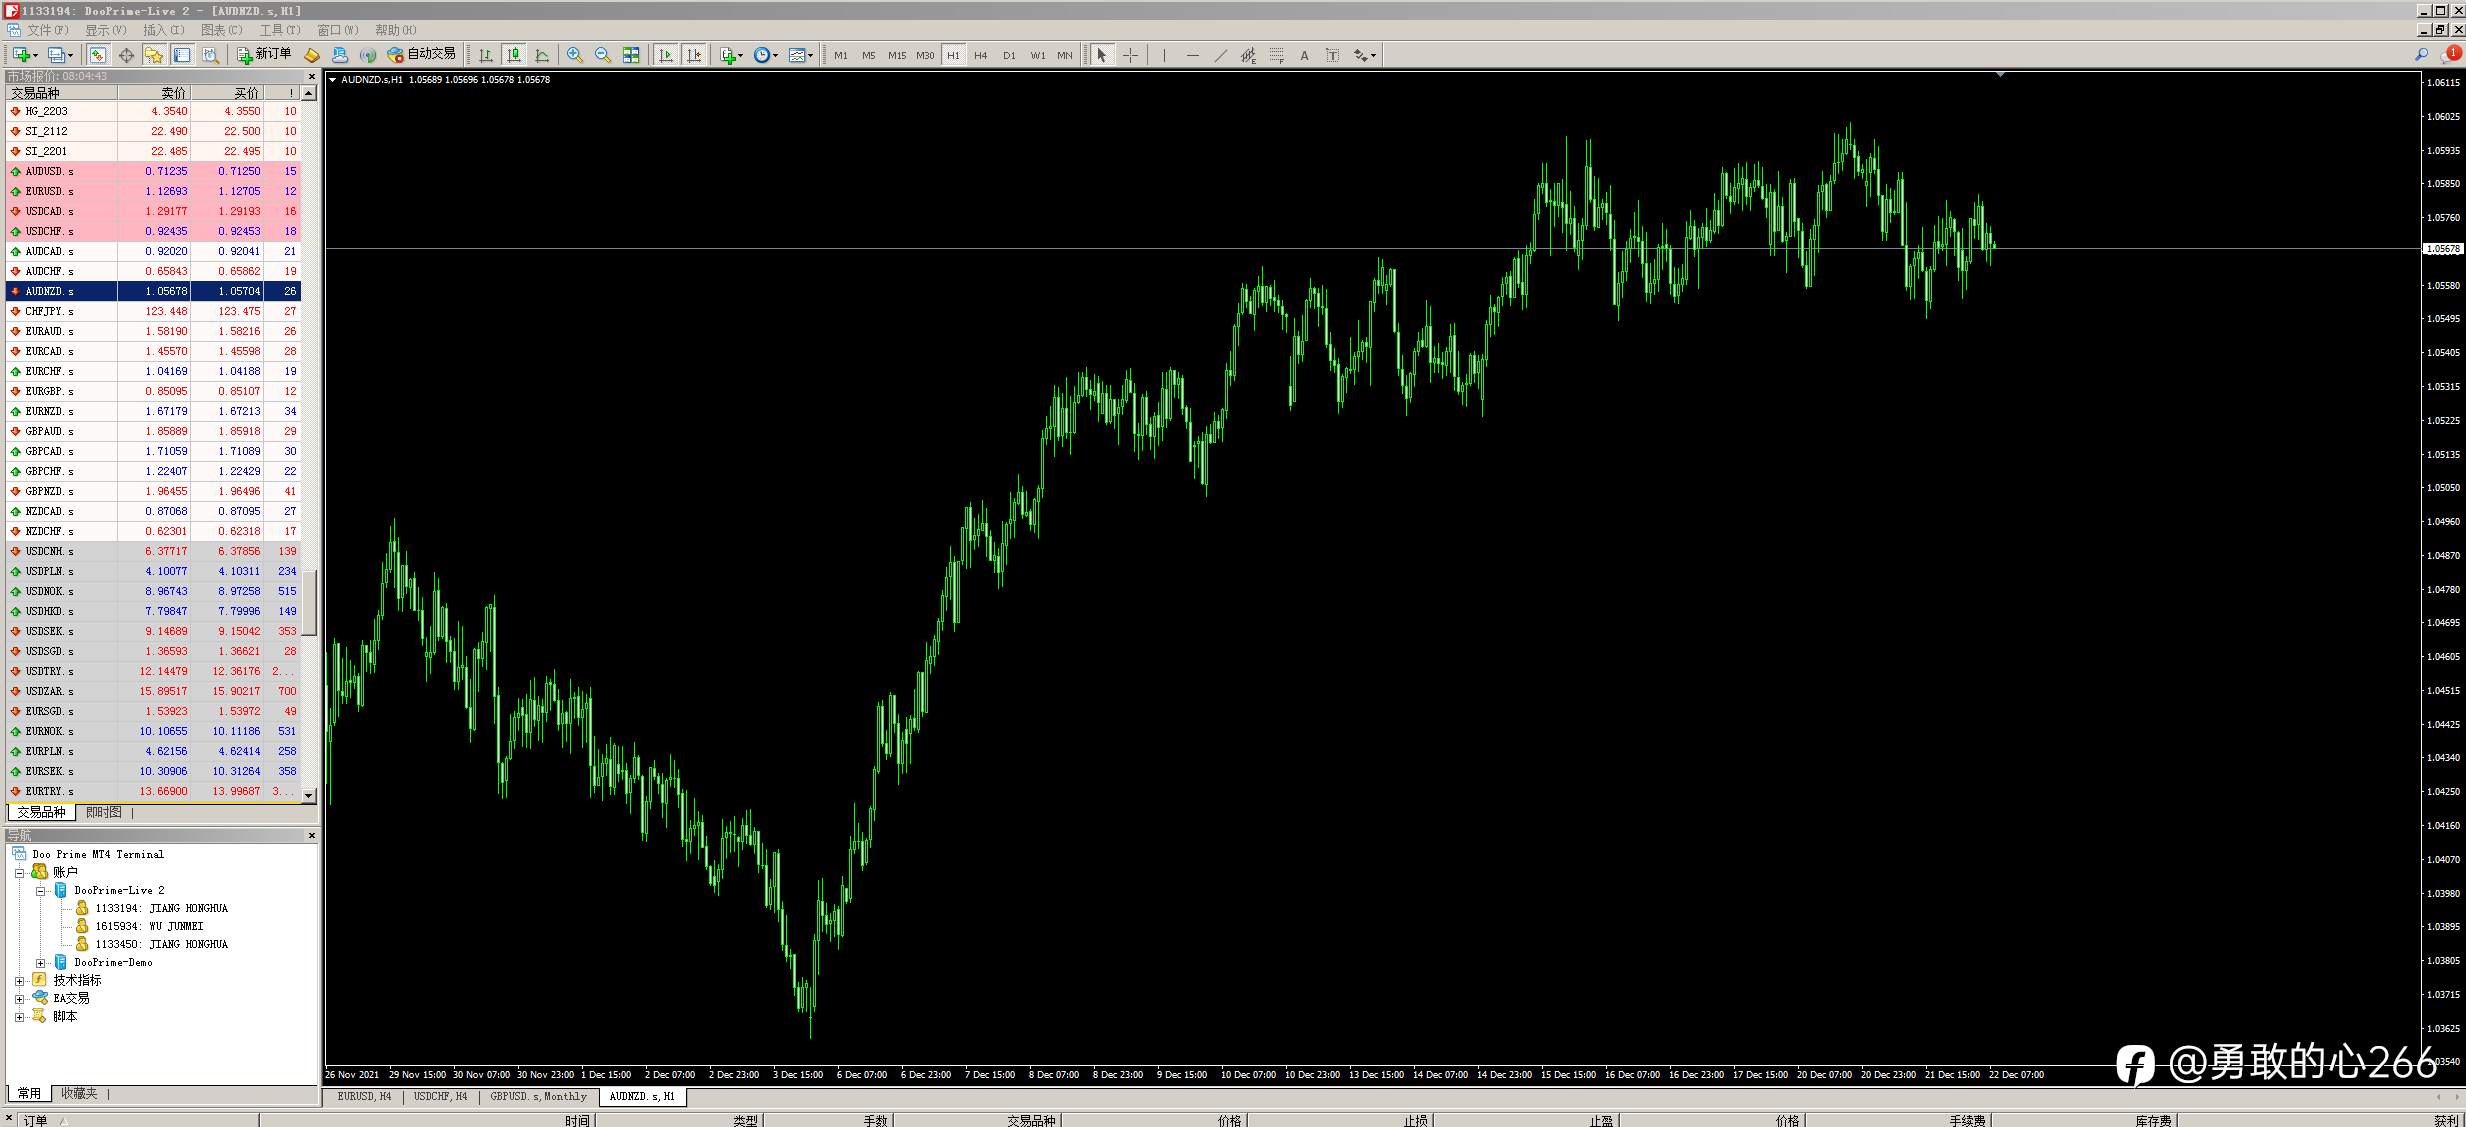Toggle the Data Window crosshair-target icon
The height and width of the screenshot is (1127, 2466).
click(126, 55)
